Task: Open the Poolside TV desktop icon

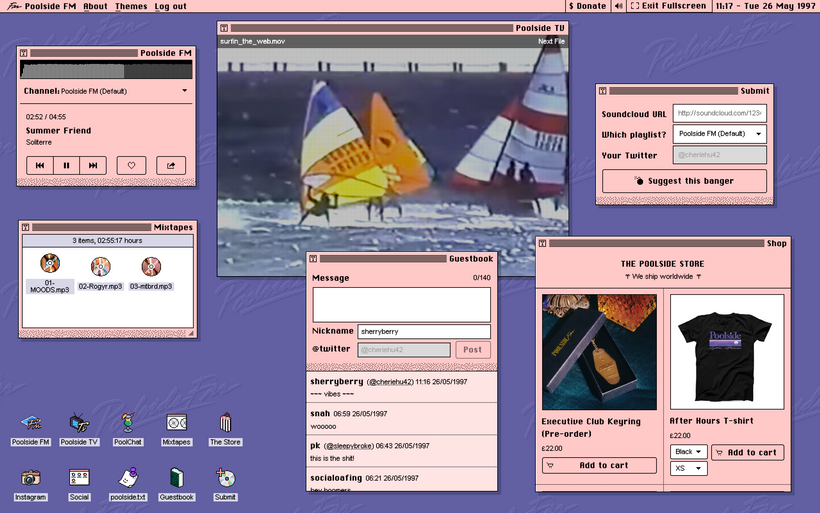Action: [79, 424]
